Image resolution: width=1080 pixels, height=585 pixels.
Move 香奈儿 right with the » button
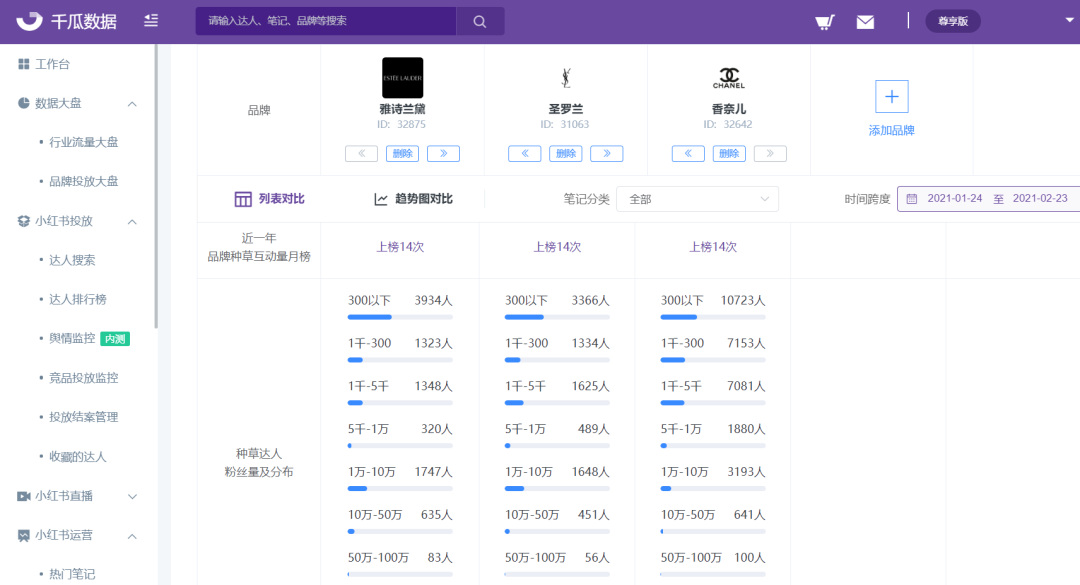pos(770,154)
